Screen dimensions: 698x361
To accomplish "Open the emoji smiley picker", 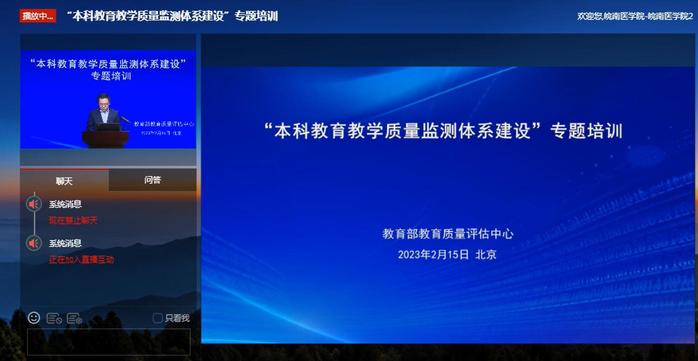I will point(34,318).
